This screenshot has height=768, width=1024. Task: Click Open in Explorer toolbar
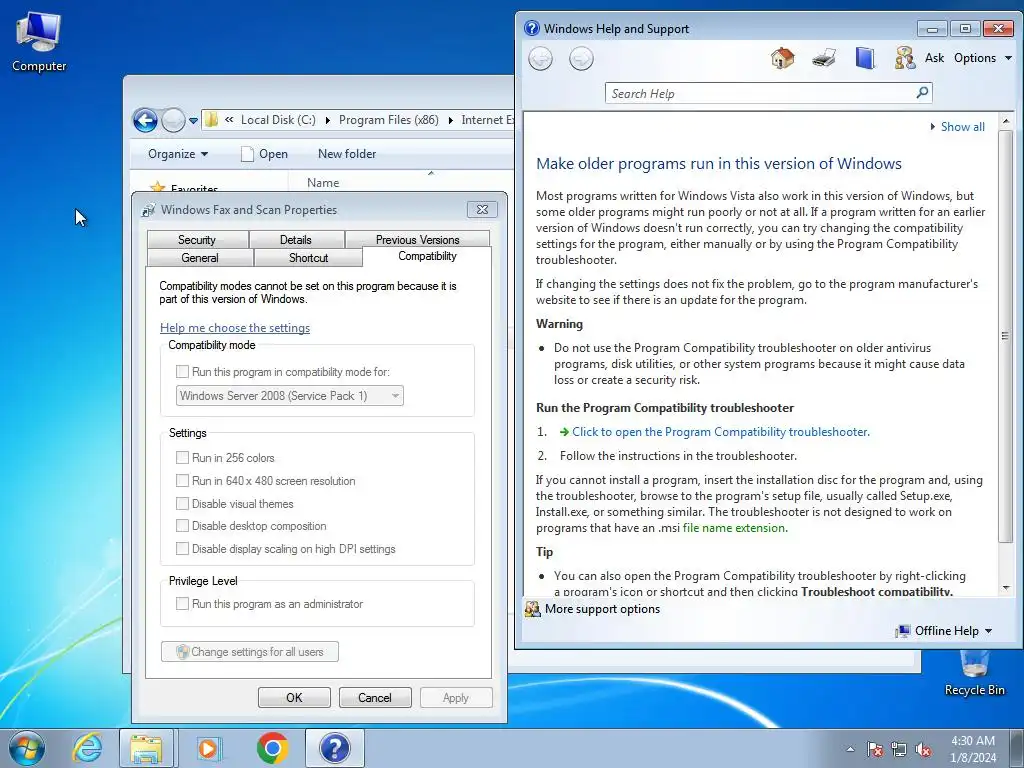[x=264, y=154]
